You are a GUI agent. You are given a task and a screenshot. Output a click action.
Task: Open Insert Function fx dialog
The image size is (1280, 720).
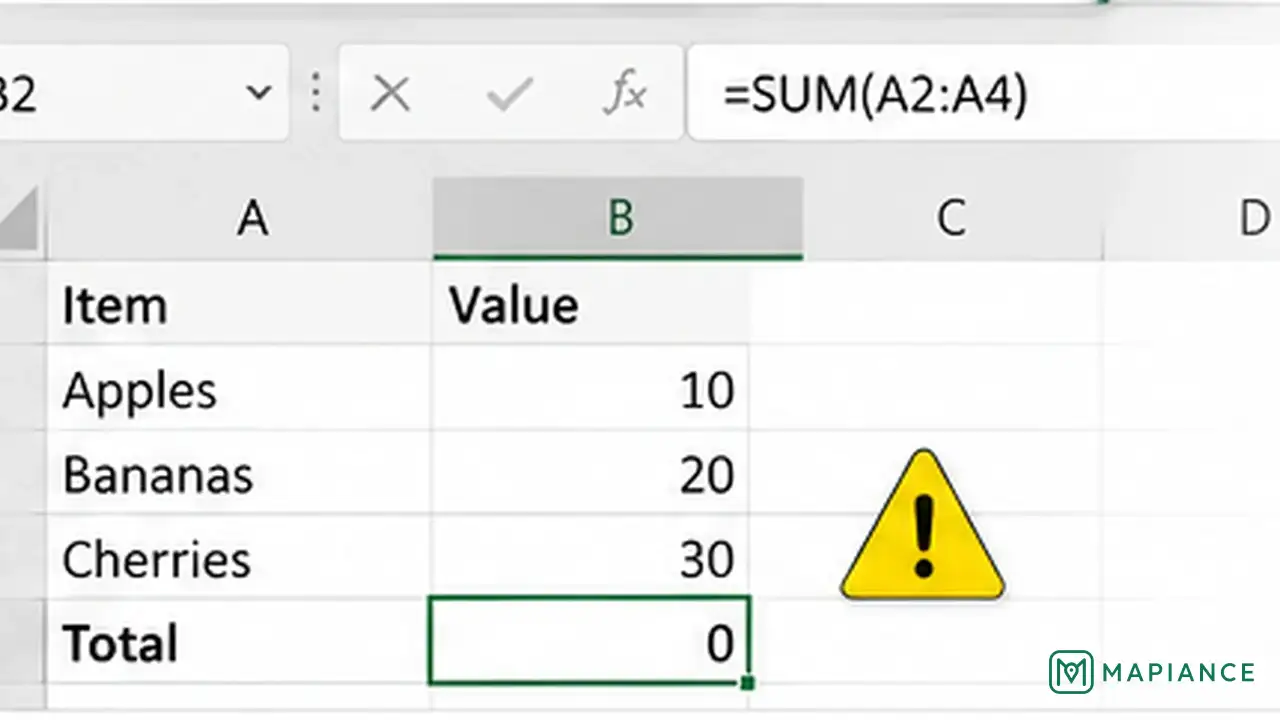[626, 95]
